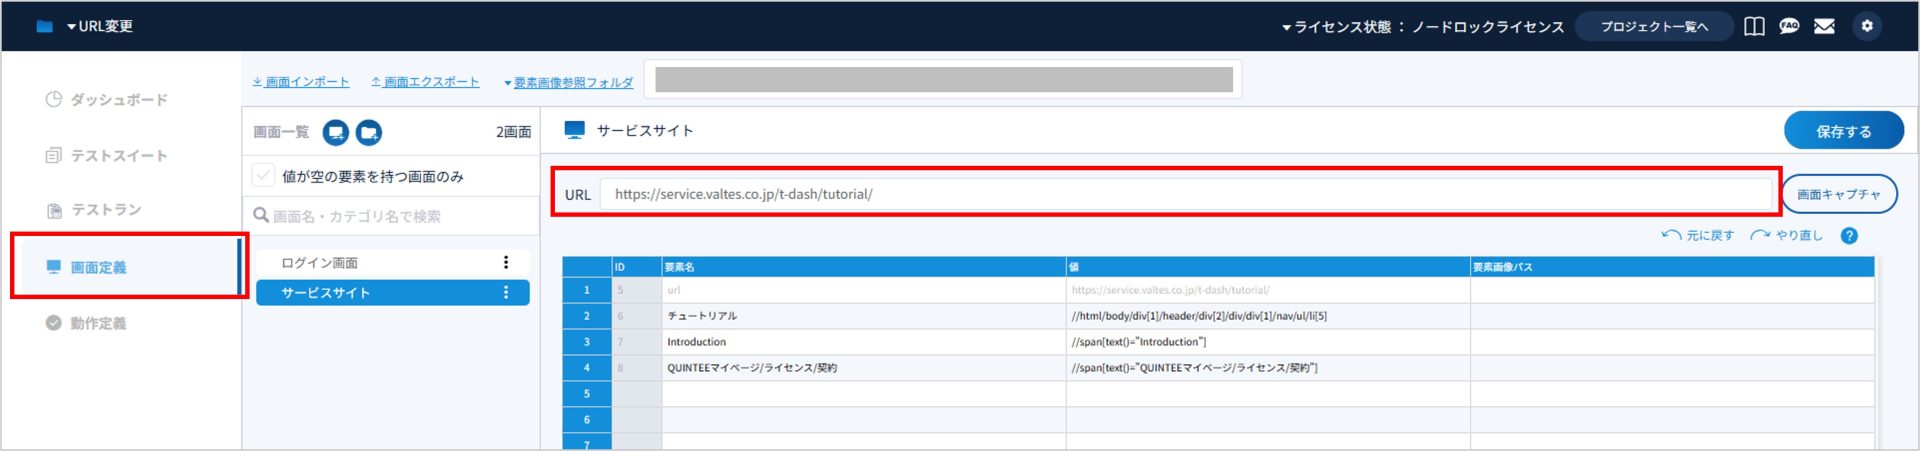Select ログイン画面 in the screen list
This screenshot has width=1920, height=451.
320,263
